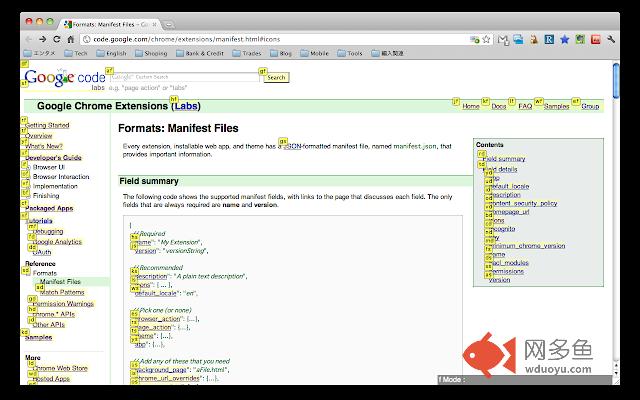Click the red extension icon beside the wrench
Screen dimensions: 640x400
(596, 39)
